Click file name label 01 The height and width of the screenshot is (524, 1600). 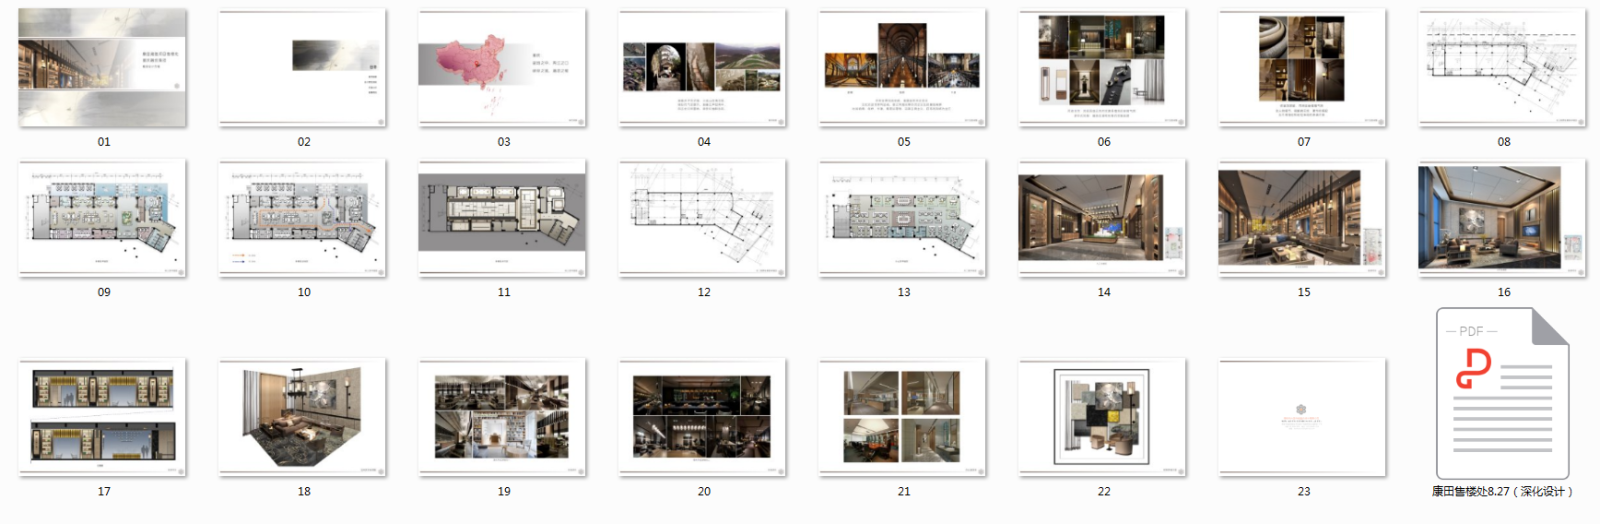[x=104, y=142]
